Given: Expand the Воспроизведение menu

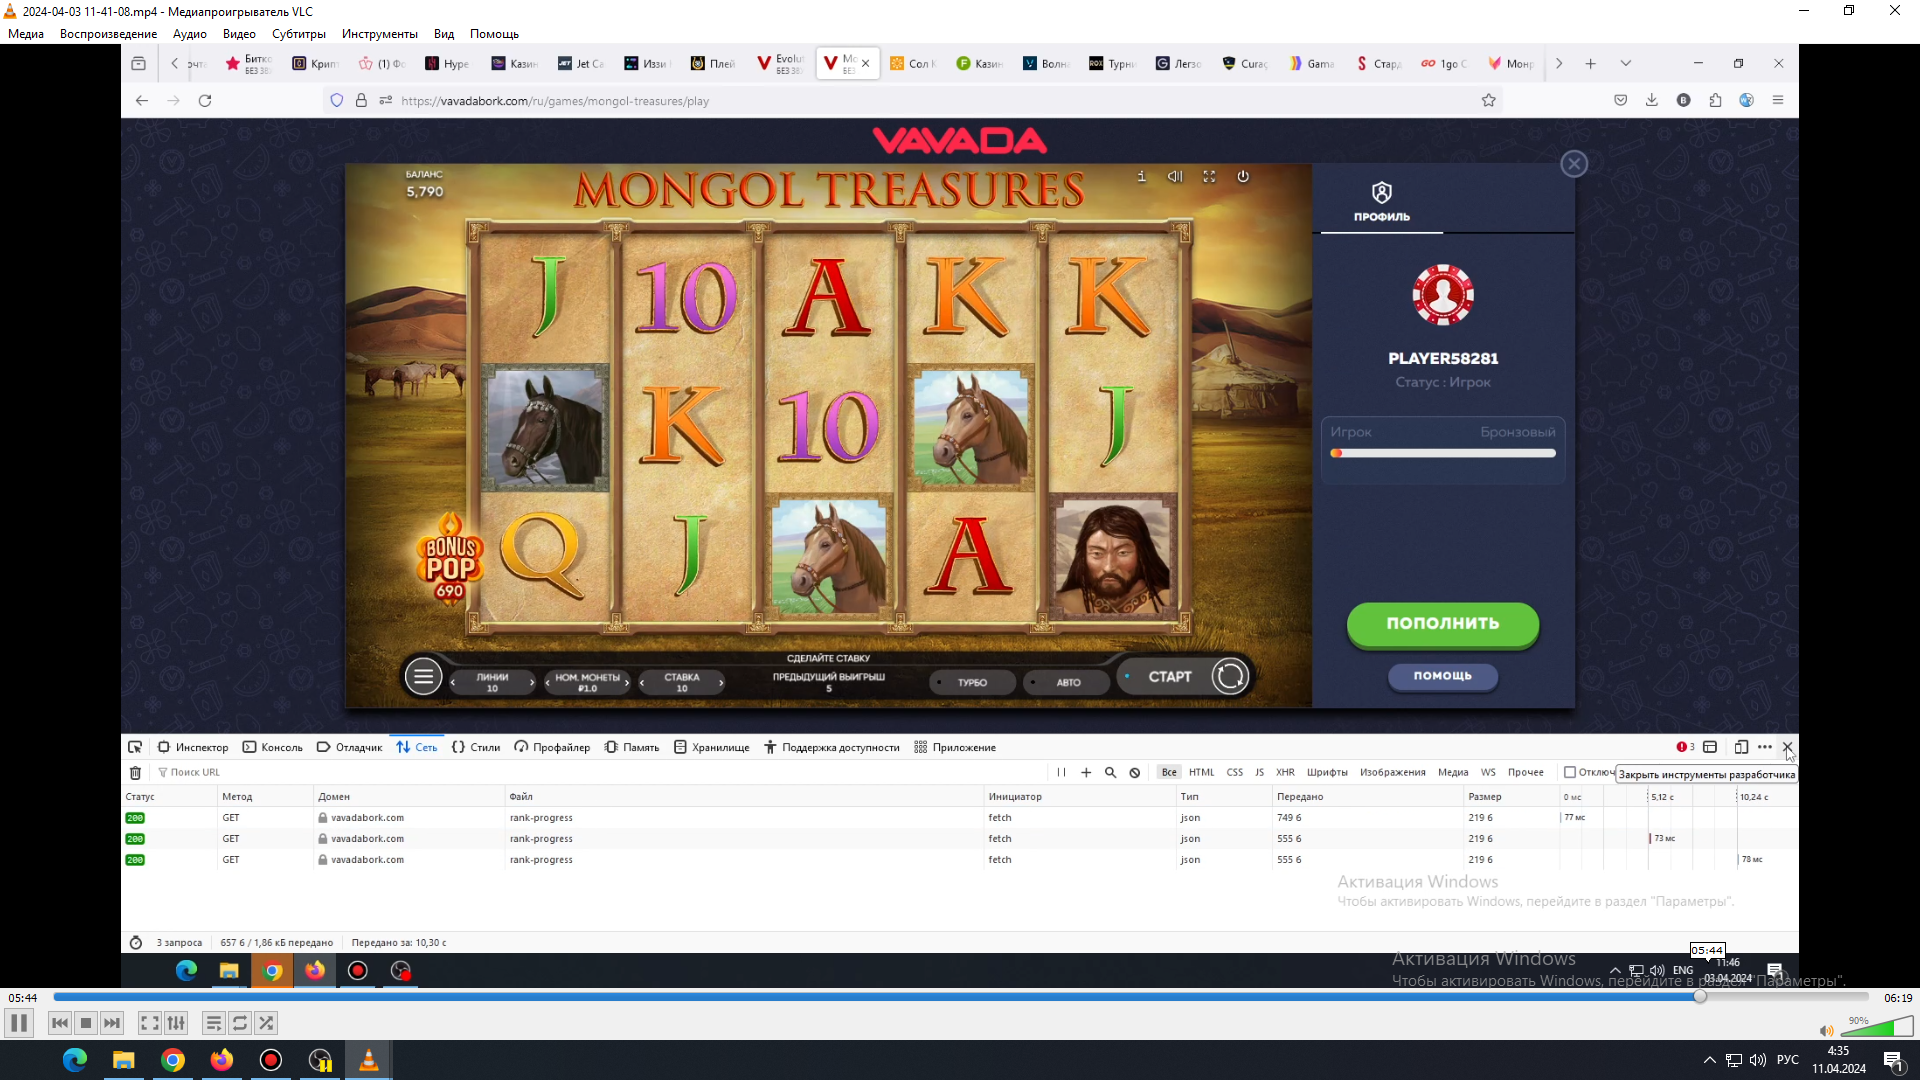Looking at the screenshot, I should 108,34.
